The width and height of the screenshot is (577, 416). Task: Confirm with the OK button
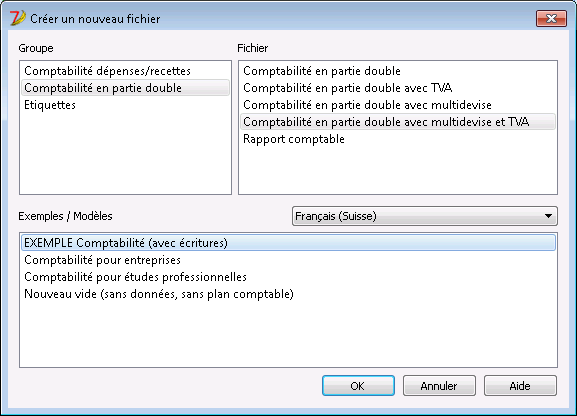point(358,386)
